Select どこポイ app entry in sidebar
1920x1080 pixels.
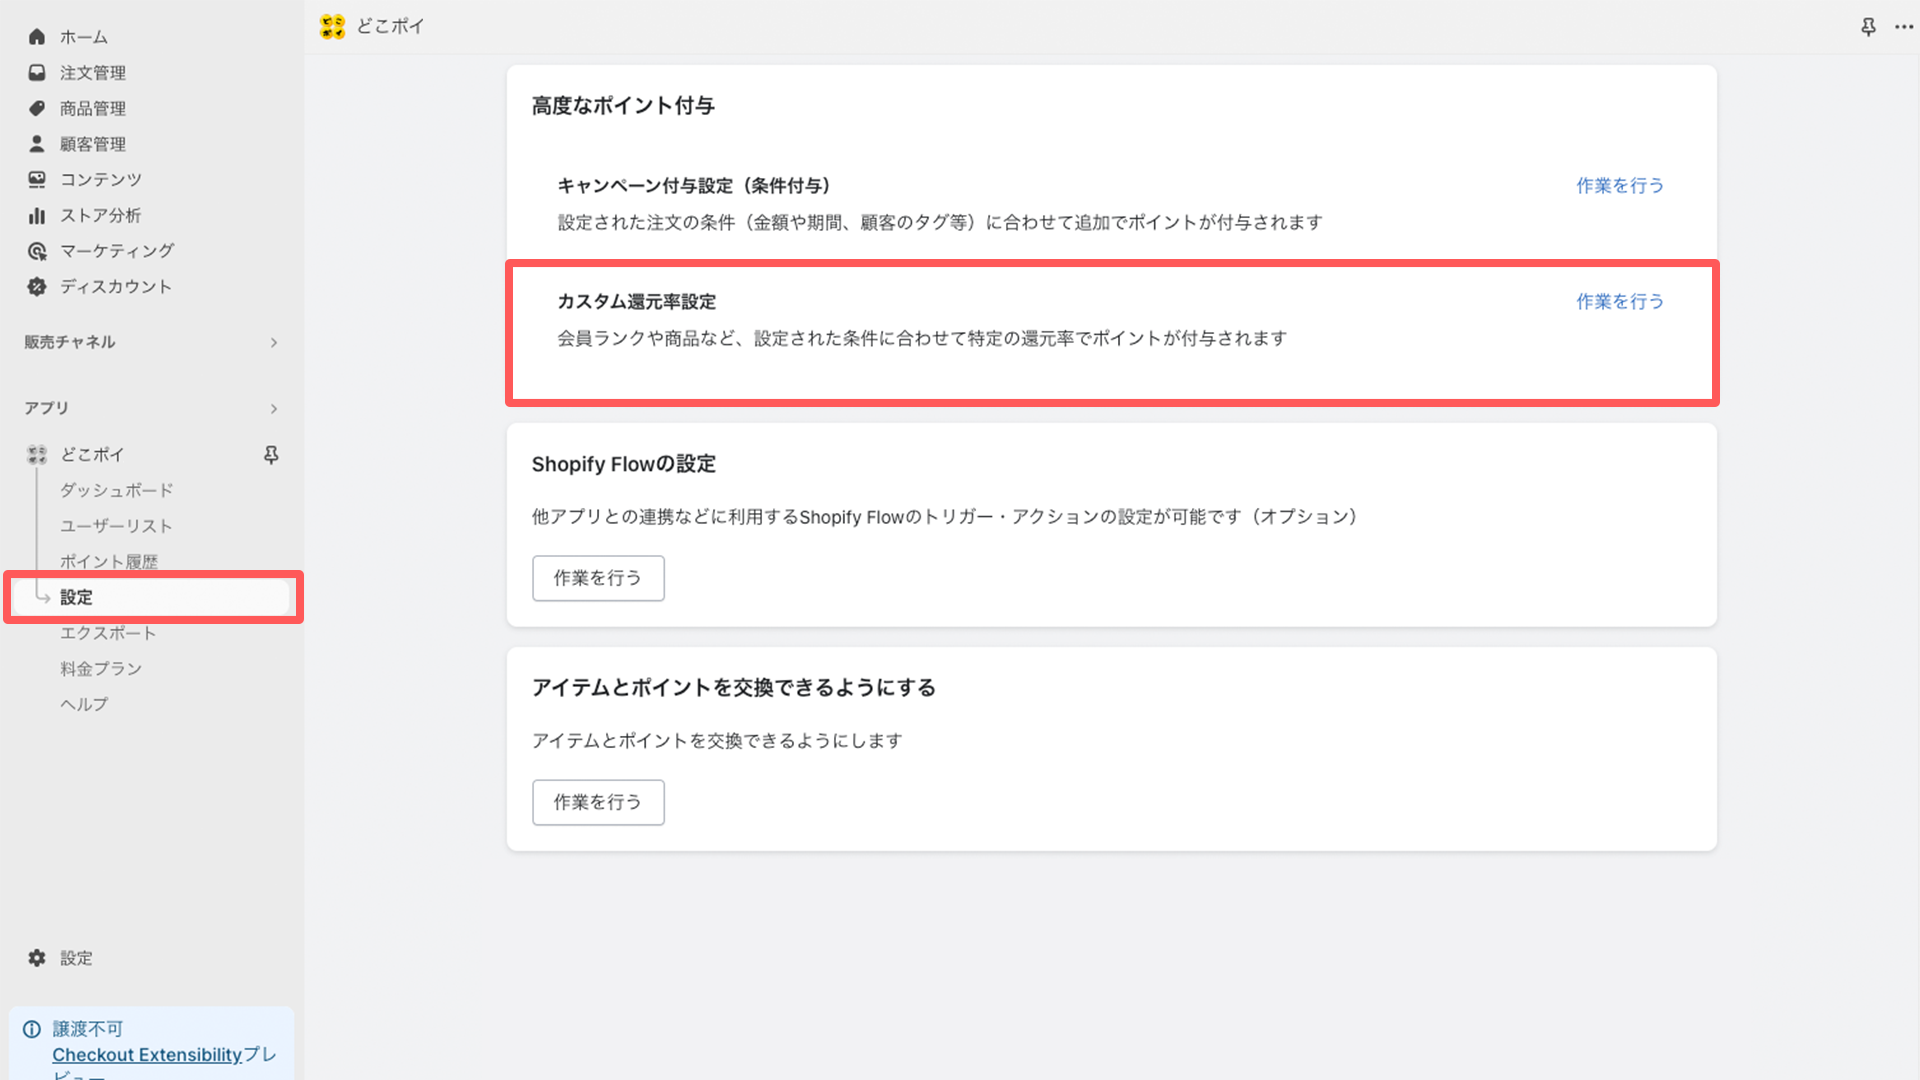click(x=92, y=455)
